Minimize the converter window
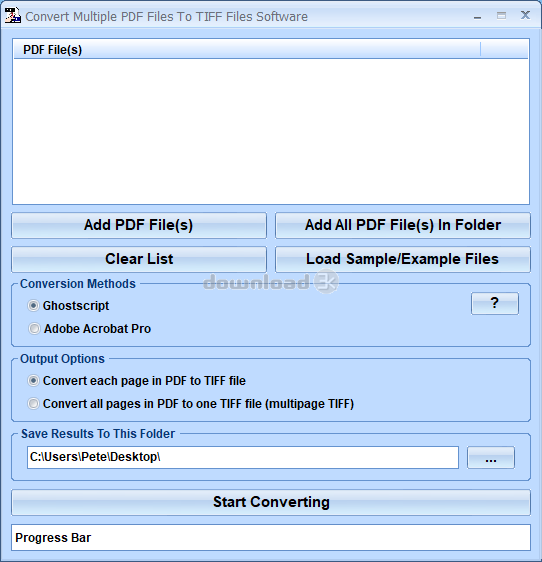This screenshot has height=562, width=542. click(477, 16)
